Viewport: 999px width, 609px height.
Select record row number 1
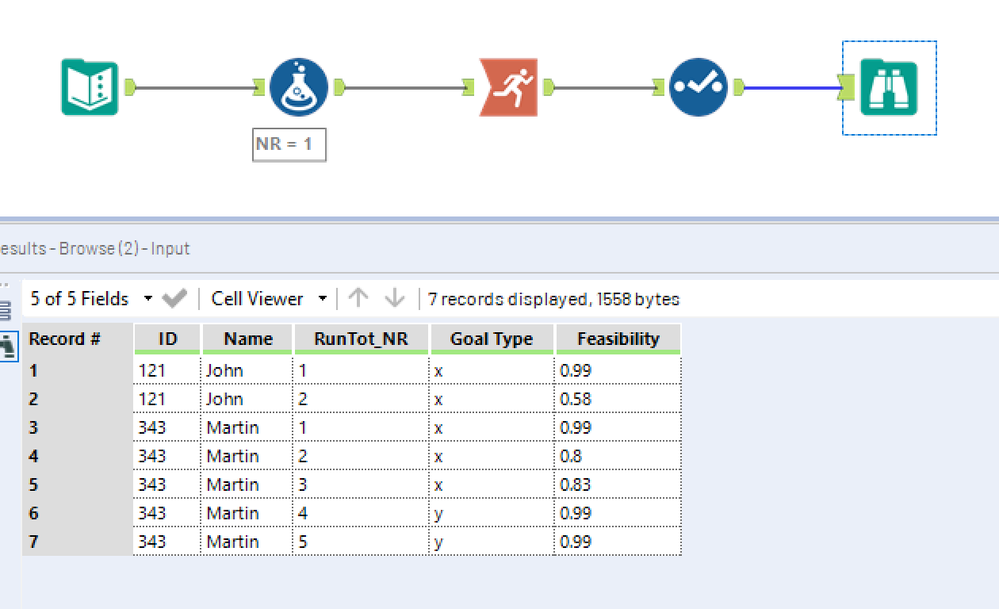tap(78, 370)
